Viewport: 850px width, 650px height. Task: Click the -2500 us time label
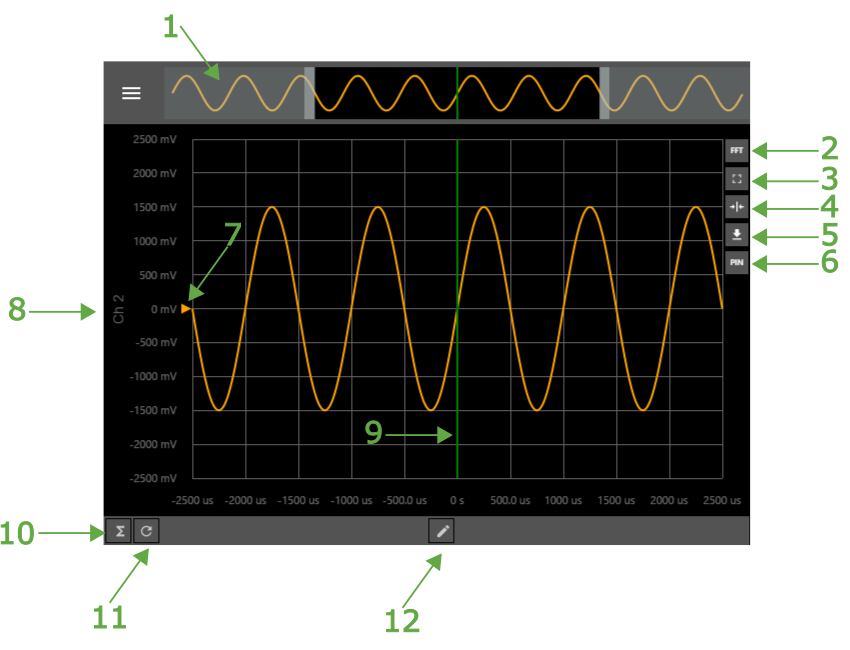pyautogui.click(x=192, y=500)
